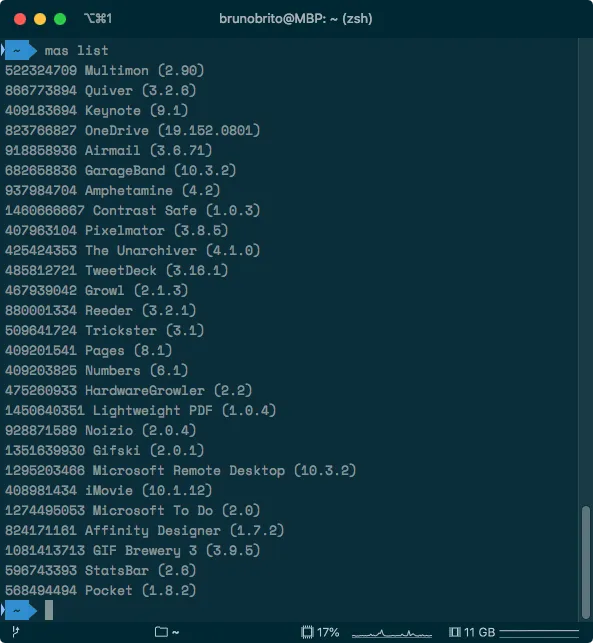The height and width of the screenshot is (643, 593).
Task: Click the folder icon in status bar
Action: [161, 632]
